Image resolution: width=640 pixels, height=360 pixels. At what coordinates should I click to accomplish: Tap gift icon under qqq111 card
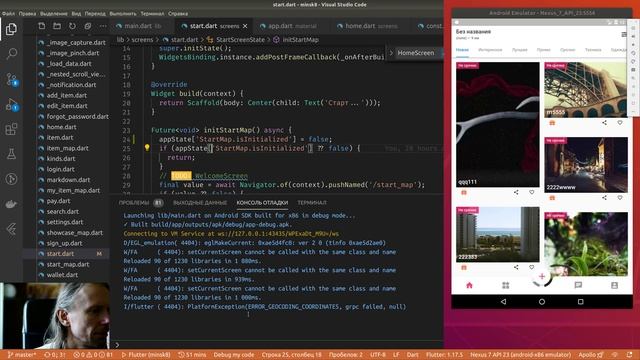coord(464,192)
